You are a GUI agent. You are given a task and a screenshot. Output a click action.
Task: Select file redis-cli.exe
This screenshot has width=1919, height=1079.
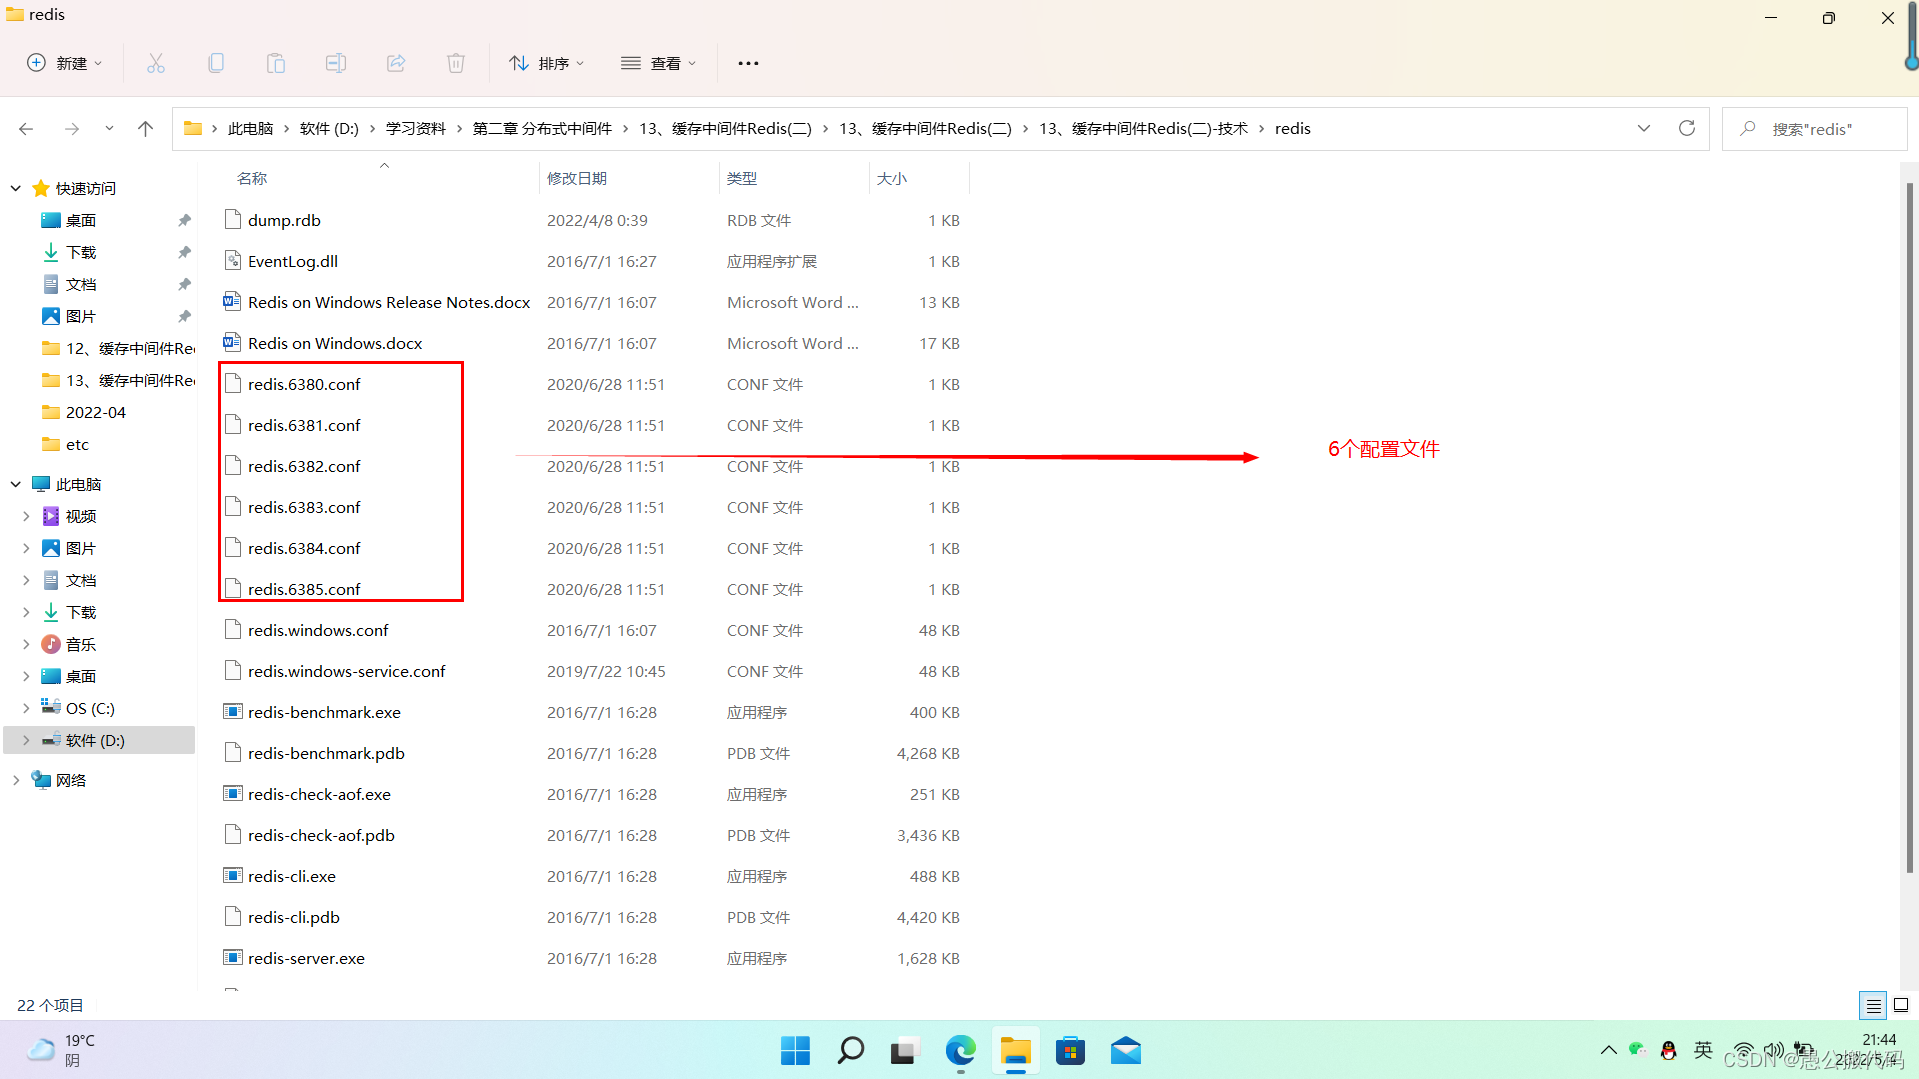292,876
